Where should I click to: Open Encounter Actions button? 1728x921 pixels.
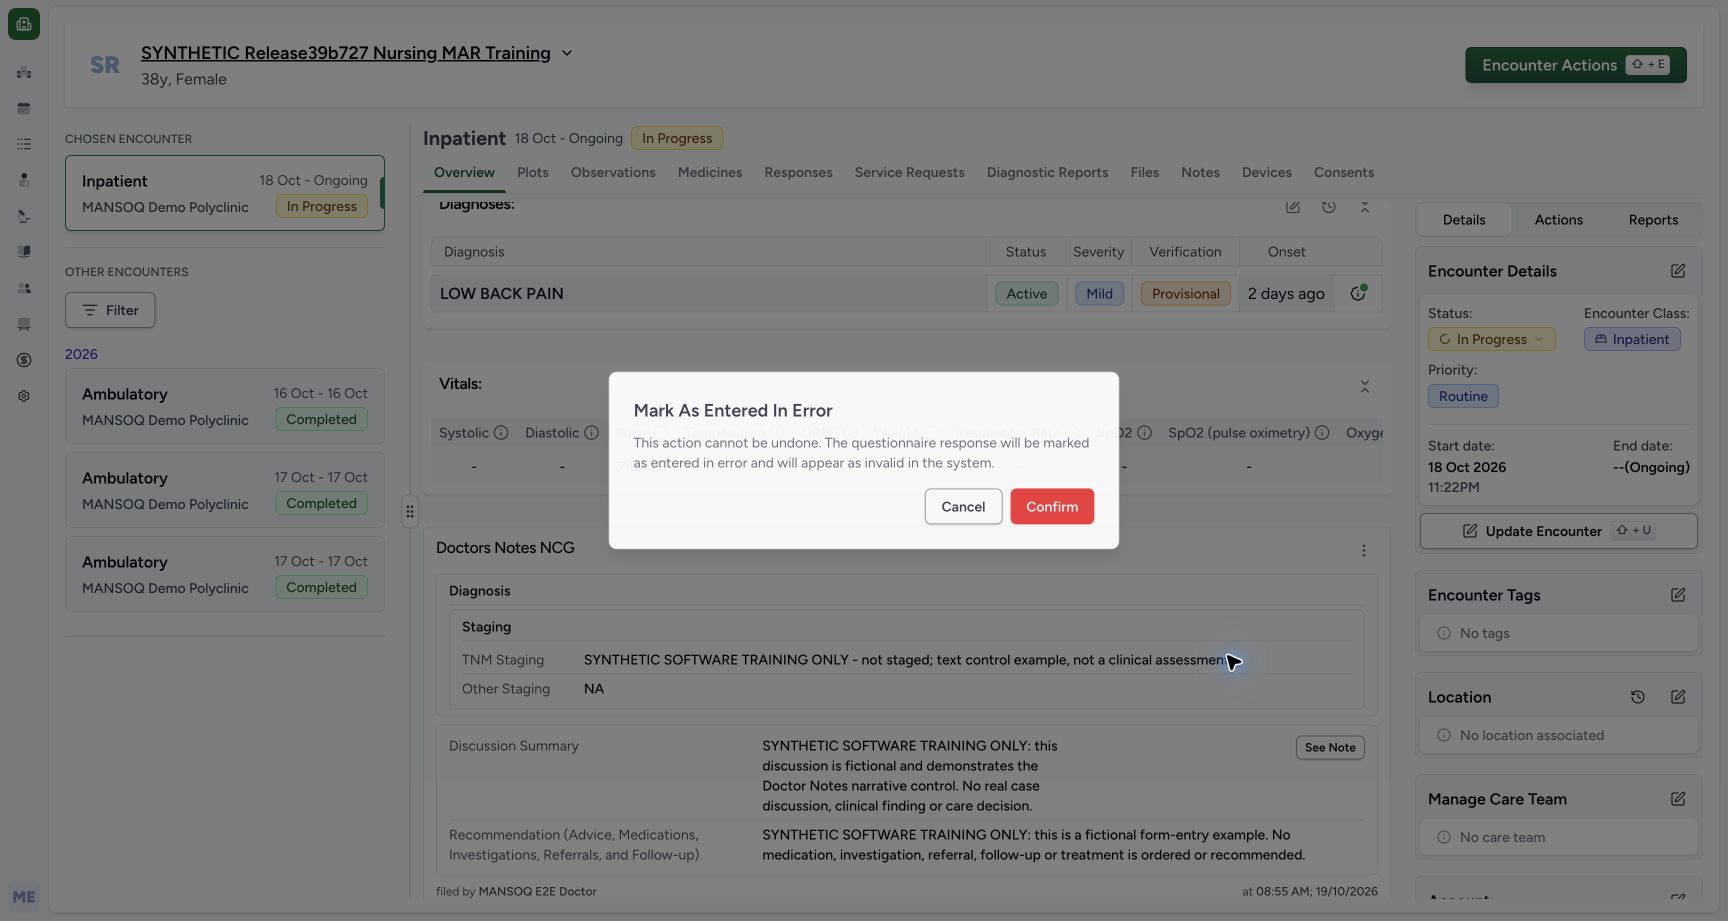click(x=1576, y=65)
